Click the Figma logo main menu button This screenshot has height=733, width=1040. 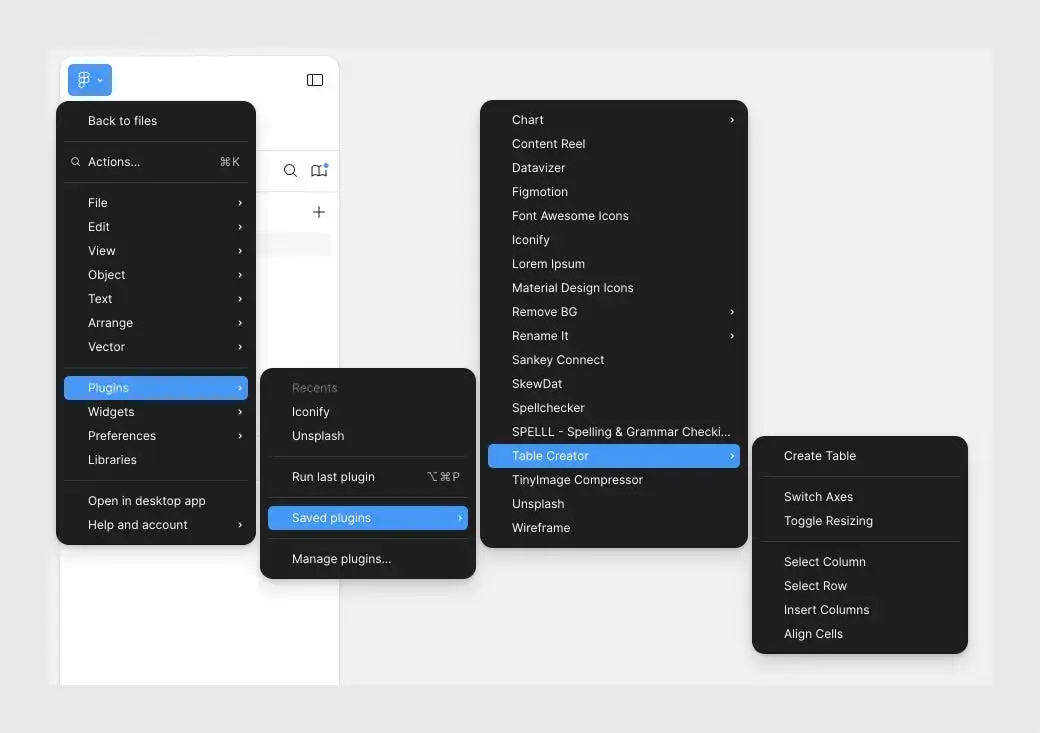pyautogui.click(x=89, y=80)
